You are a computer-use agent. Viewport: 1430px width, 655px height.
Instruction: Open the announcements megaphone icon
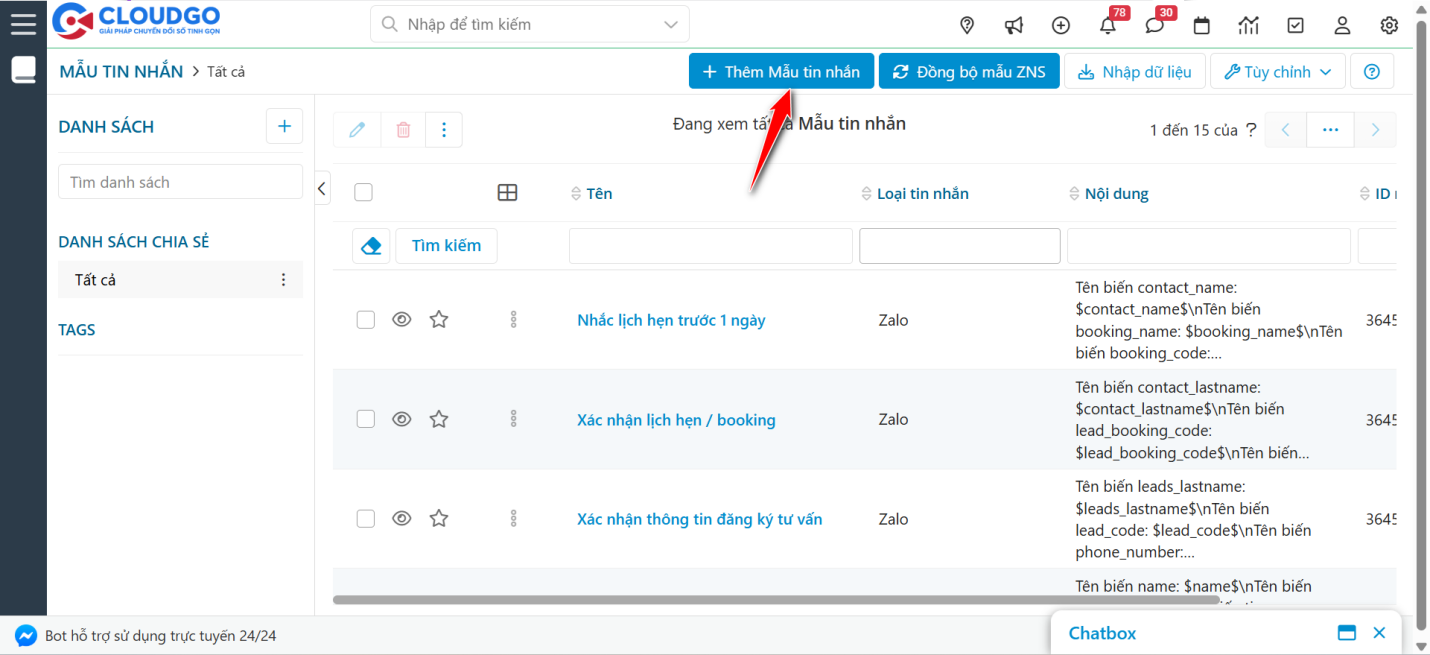(1014, 24)
